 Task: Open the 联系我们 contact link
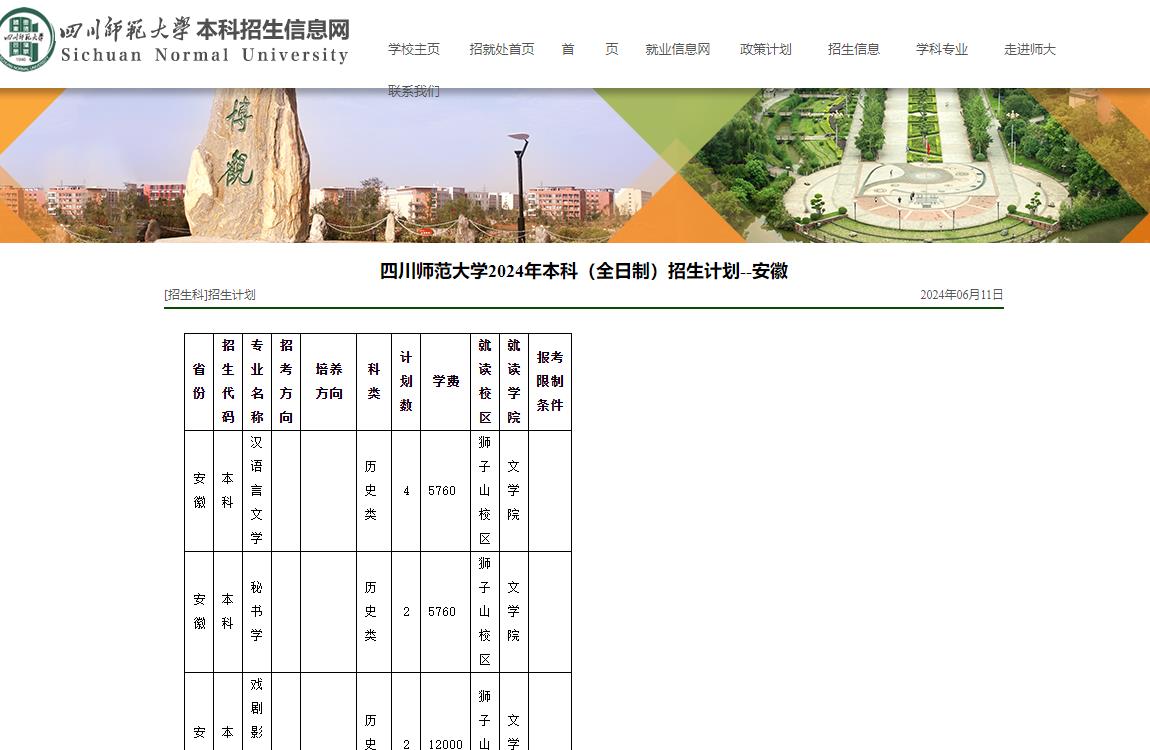click(x=414, y=91)
